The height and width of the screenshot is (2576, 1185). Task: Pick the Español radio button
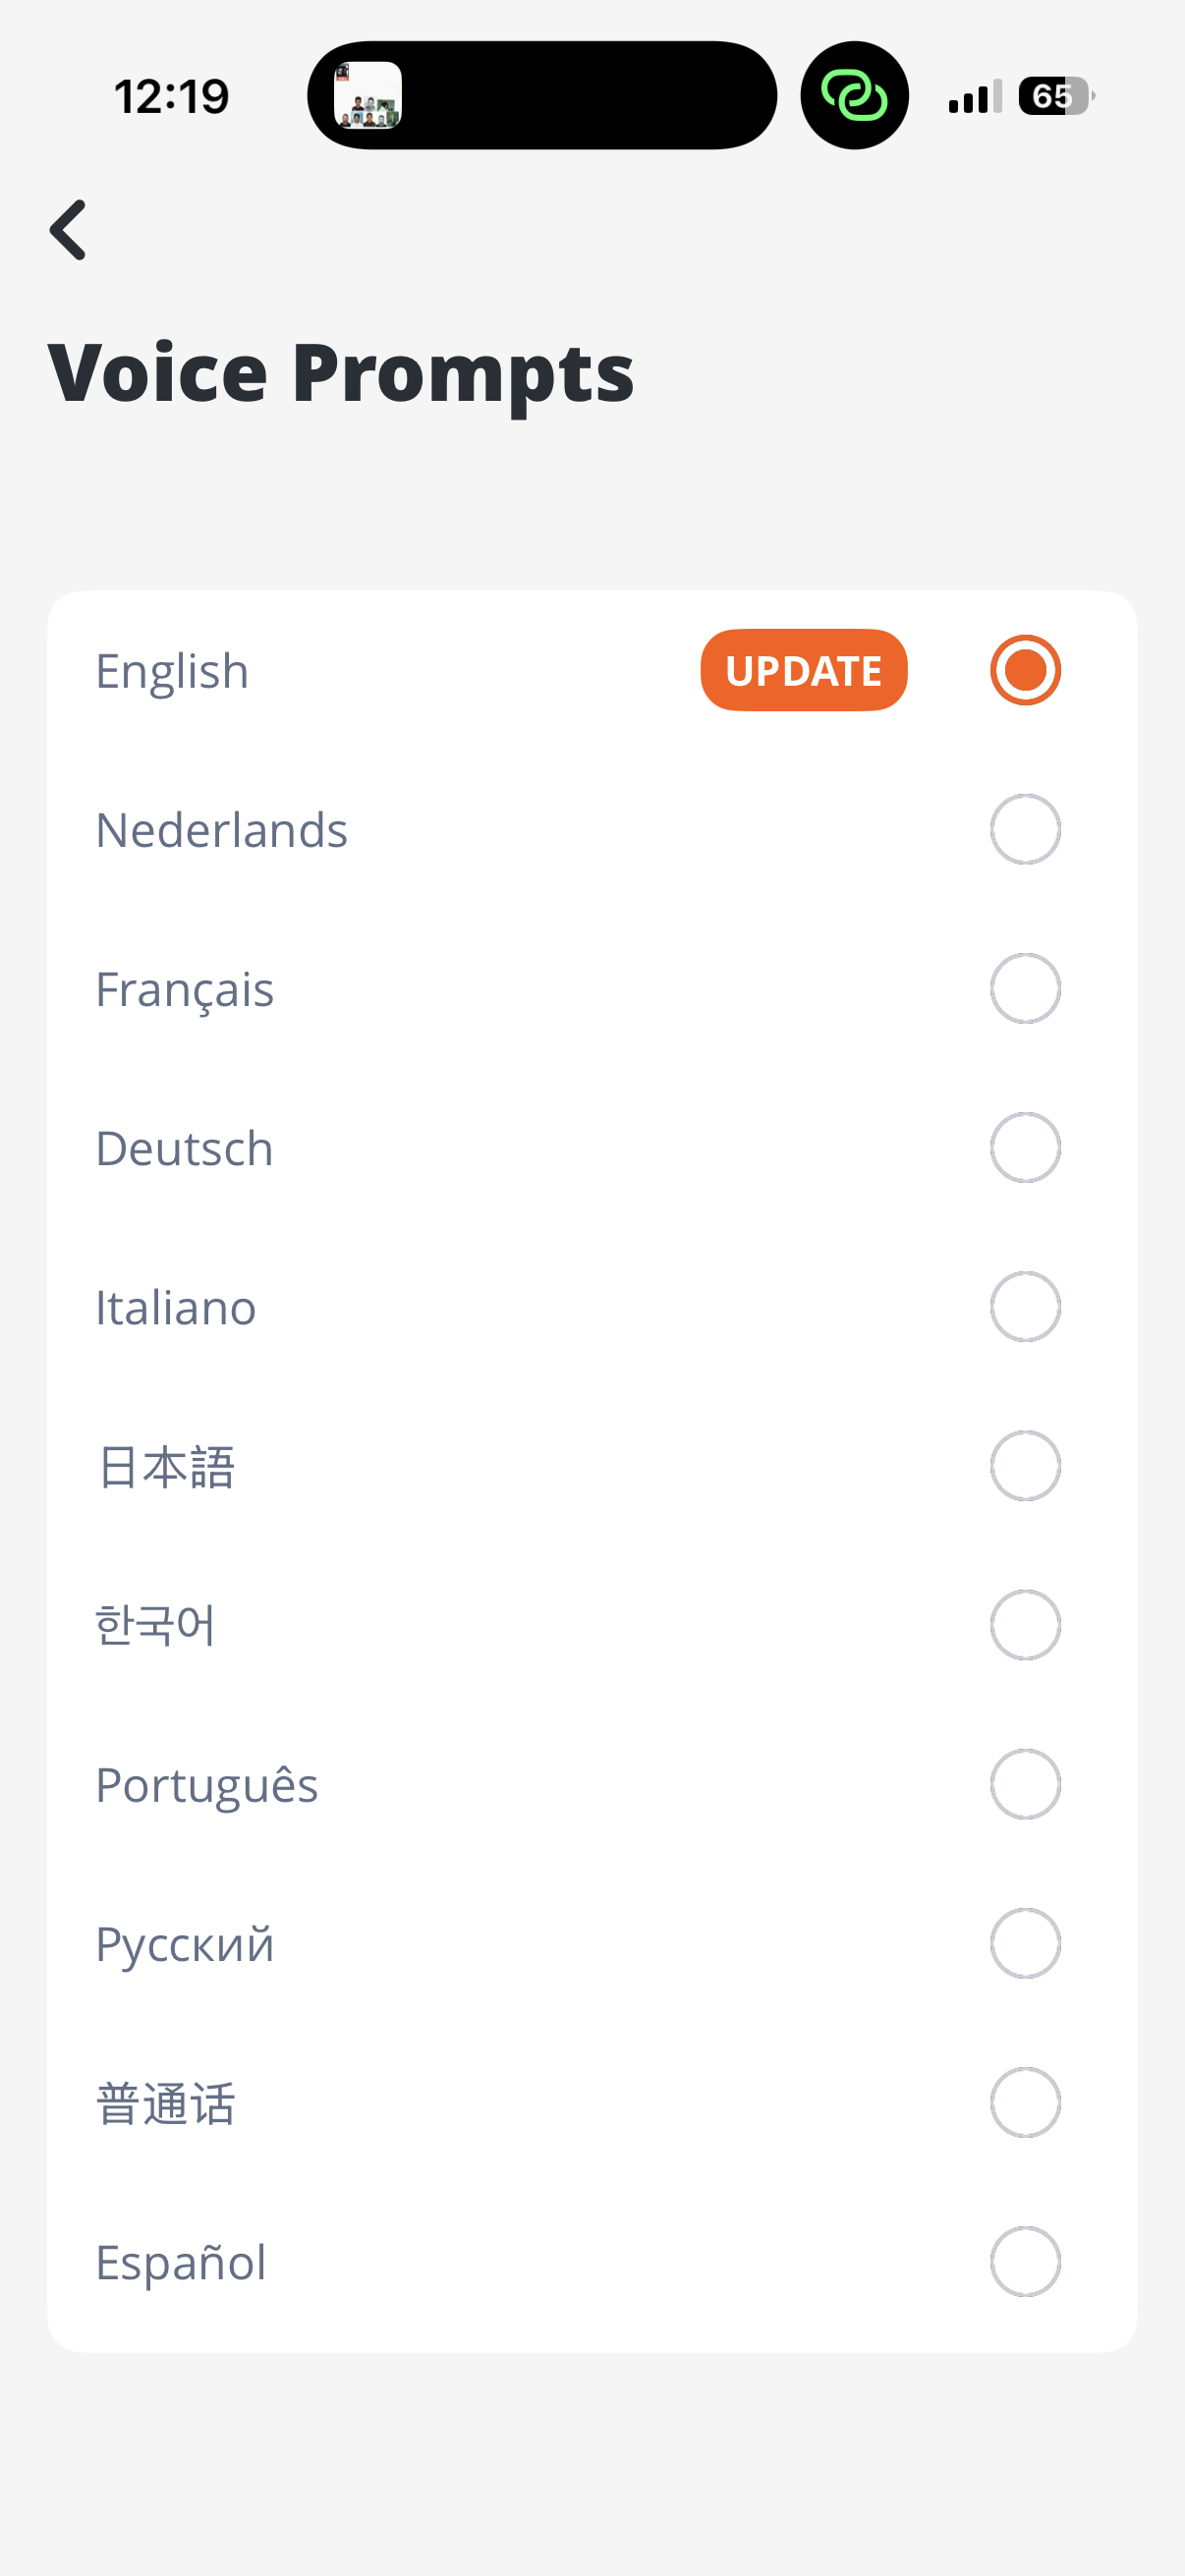click(x=1025, y=2261)
